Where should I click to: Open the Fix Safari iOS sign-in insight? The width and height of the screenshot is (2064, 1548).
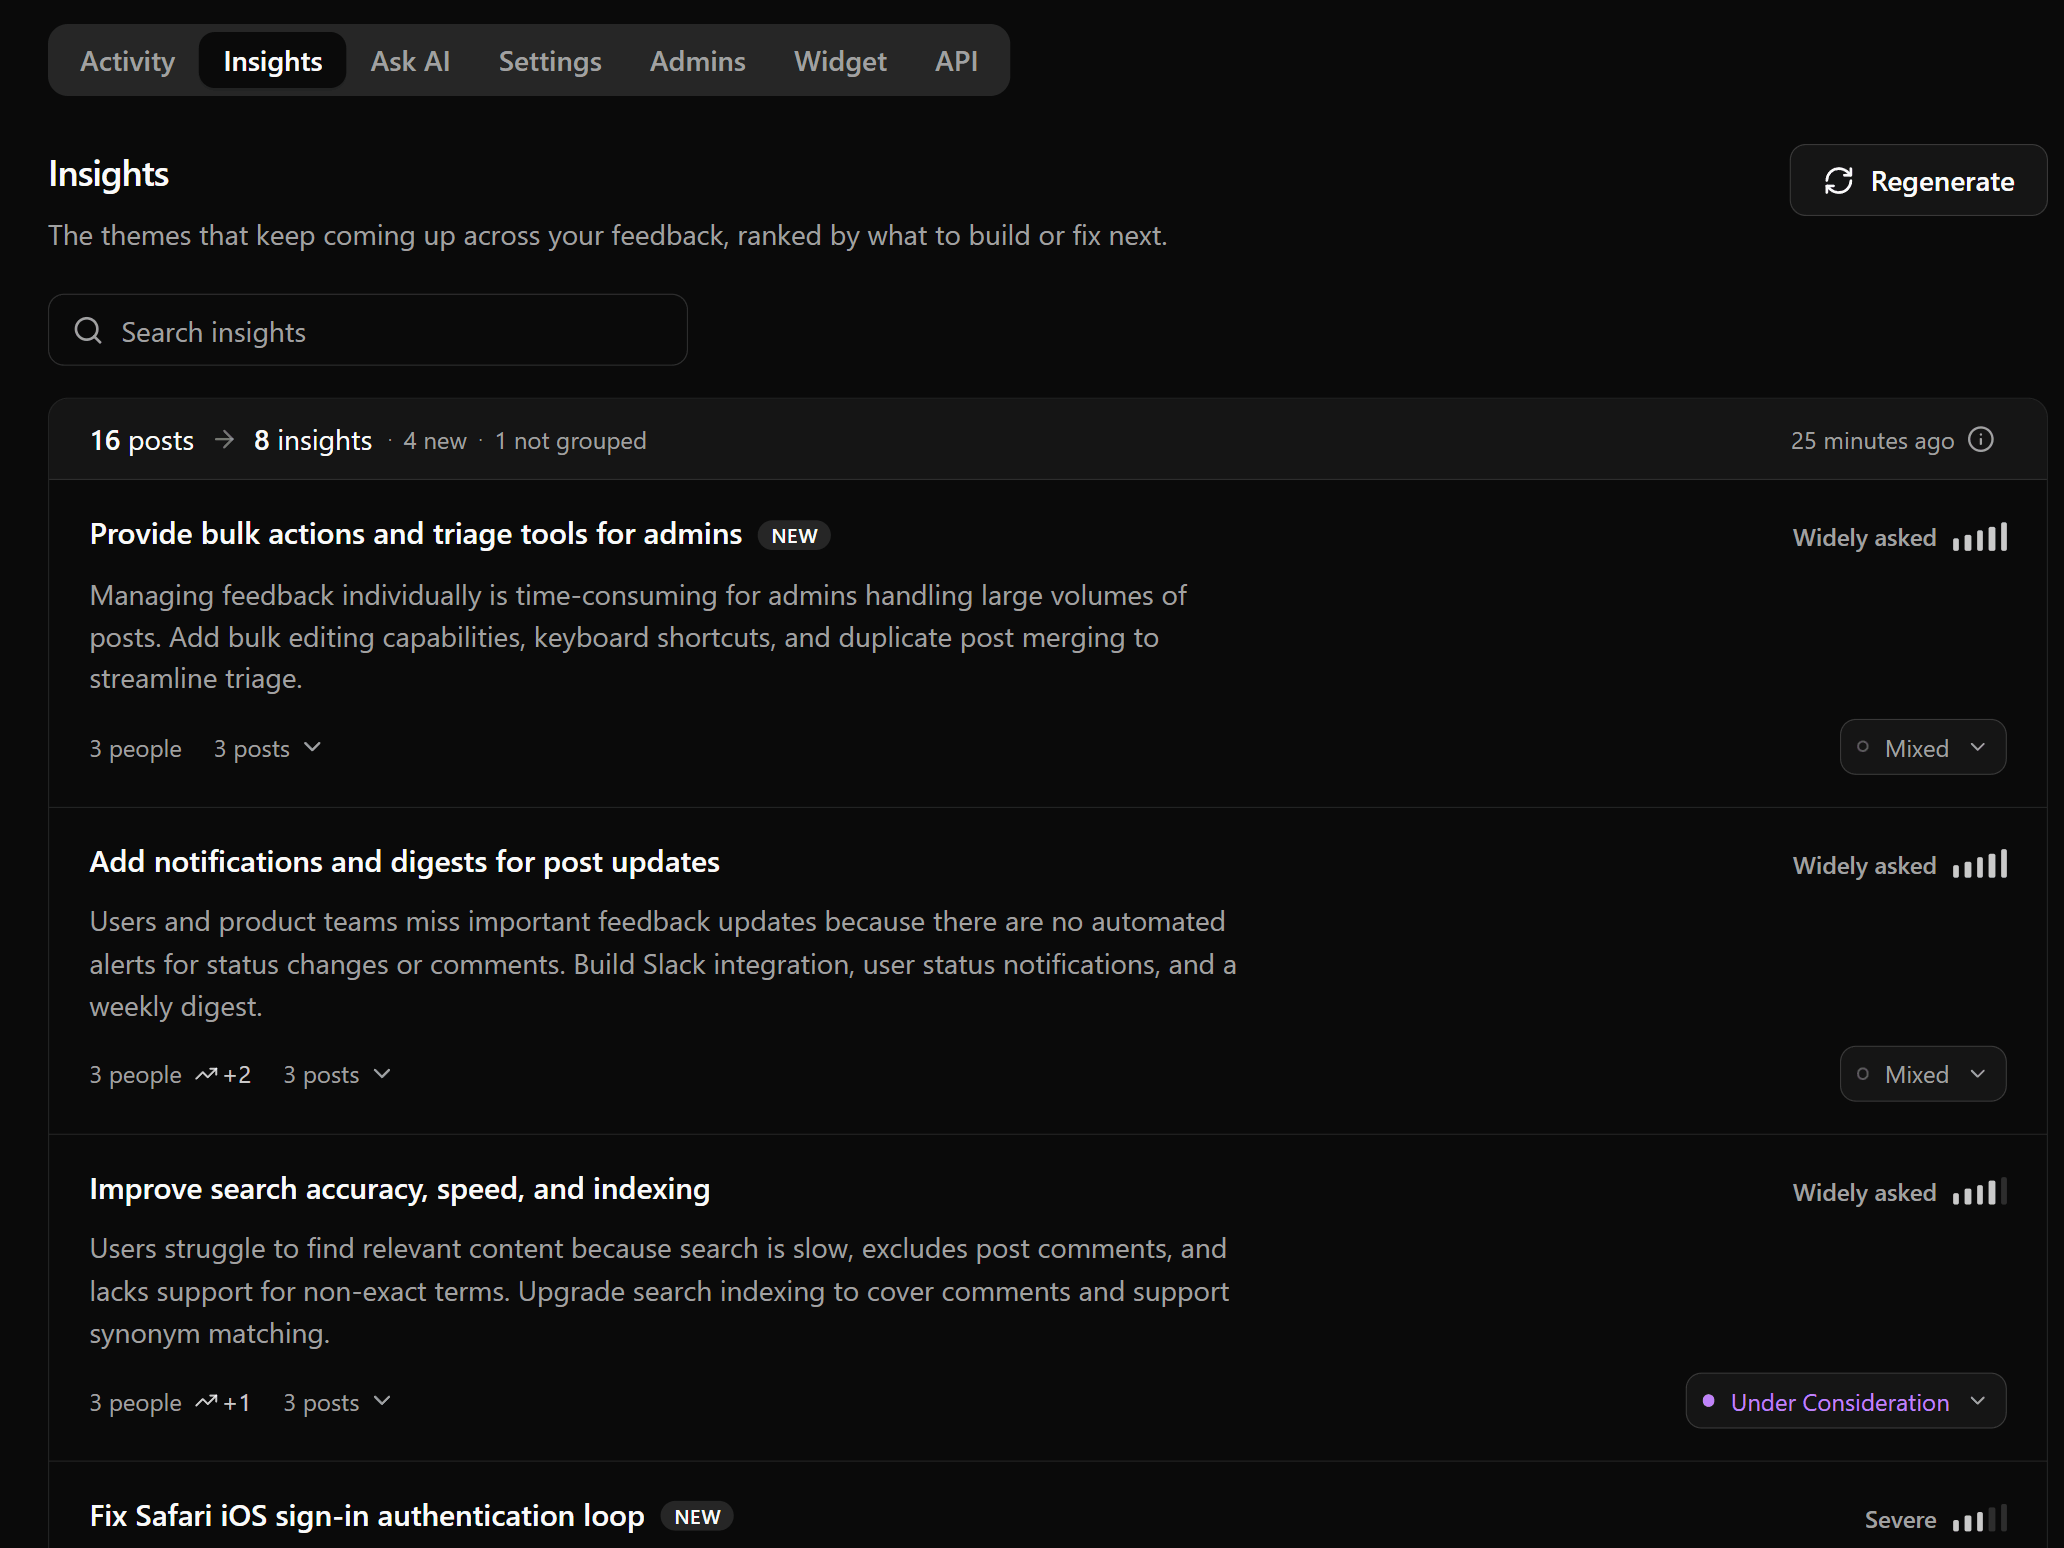pyautogui.click(x=367, y=1516)
